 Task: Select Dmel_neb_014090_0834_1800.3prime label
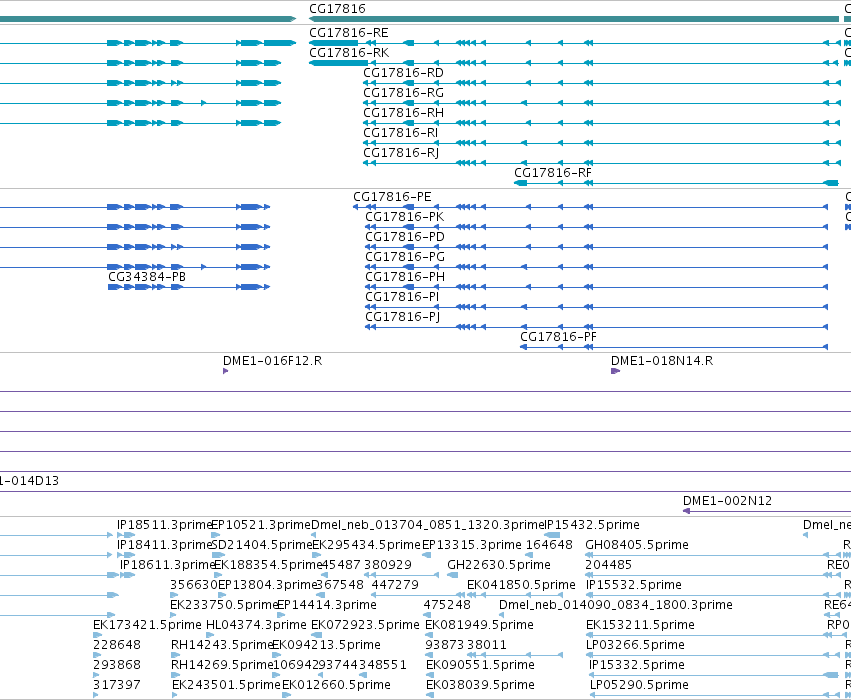pyautogui.click(x=615, y=605)
